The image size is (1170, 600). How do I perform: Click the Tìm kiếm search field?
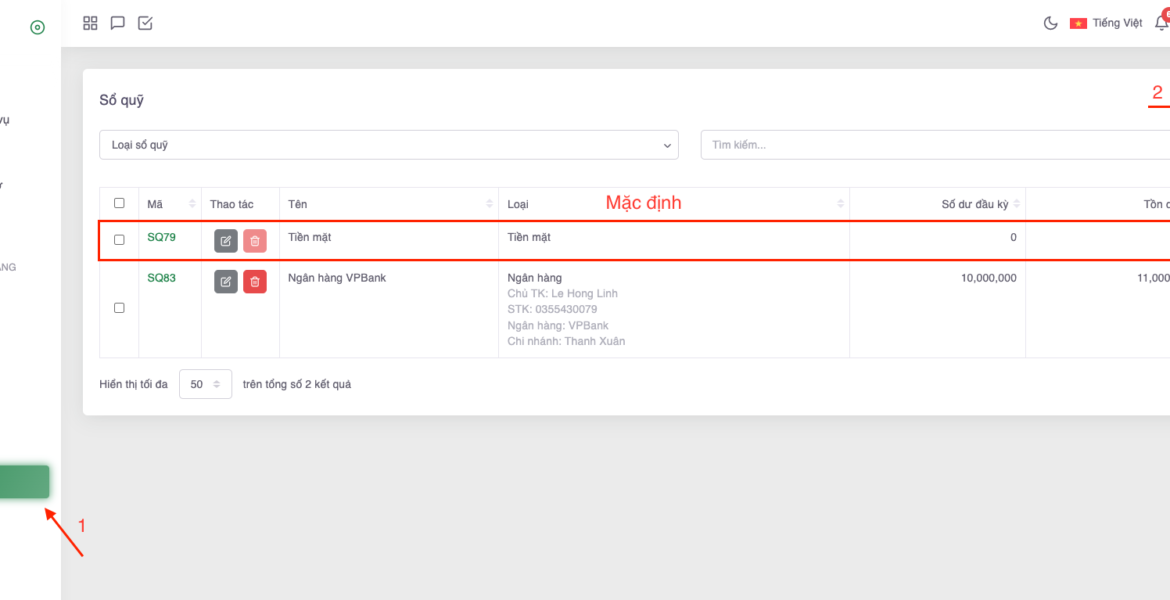pos(935,145)
